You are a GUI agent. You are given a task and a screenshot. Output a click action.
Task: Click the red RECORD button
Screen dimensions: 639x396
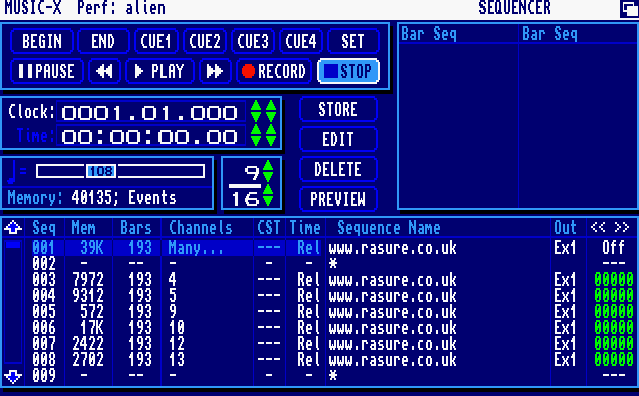pyautogui.click(x=274, y=71)
